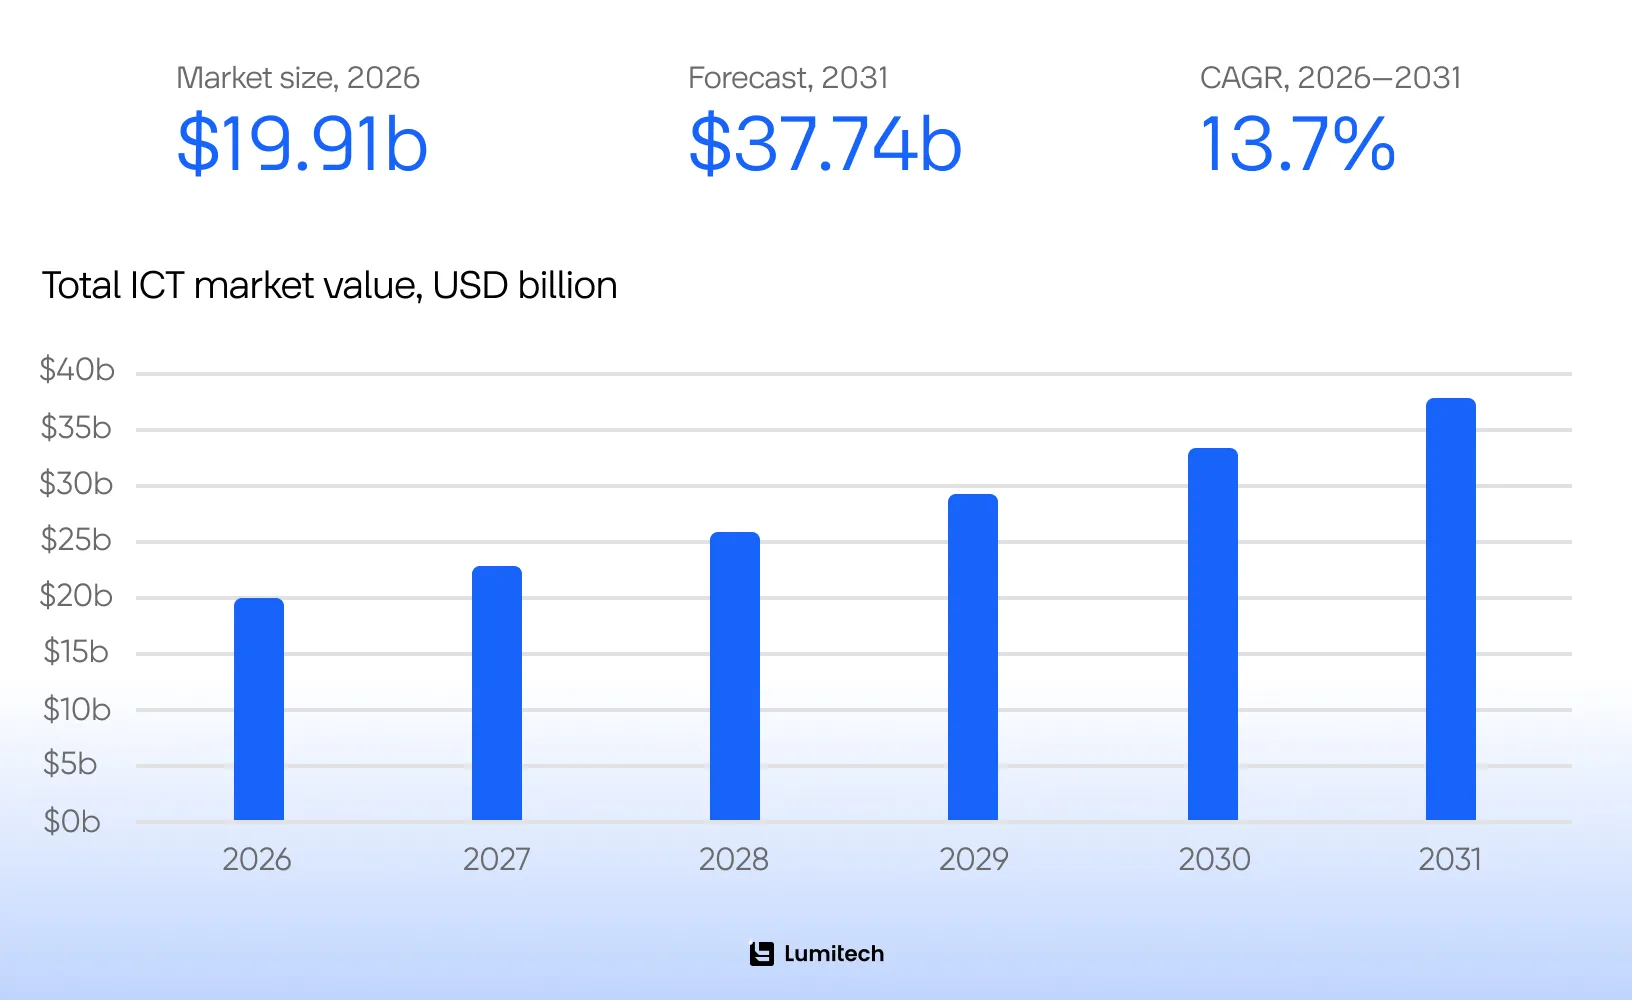Click the 'Total ICT market value' chart title
The image size is (1632, 1000).
(329, 286)
